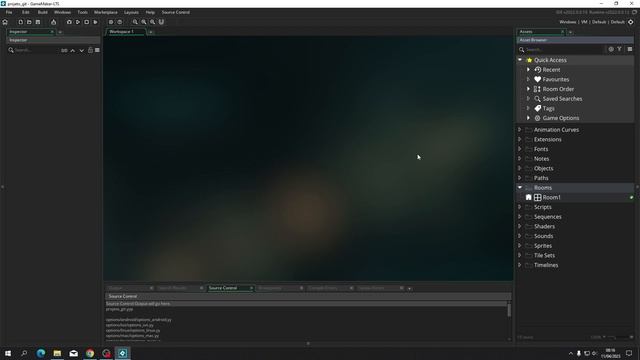Click the Zoom Out magnifier icon
This screenshot has height=360, width=640.
pos(135,22)
